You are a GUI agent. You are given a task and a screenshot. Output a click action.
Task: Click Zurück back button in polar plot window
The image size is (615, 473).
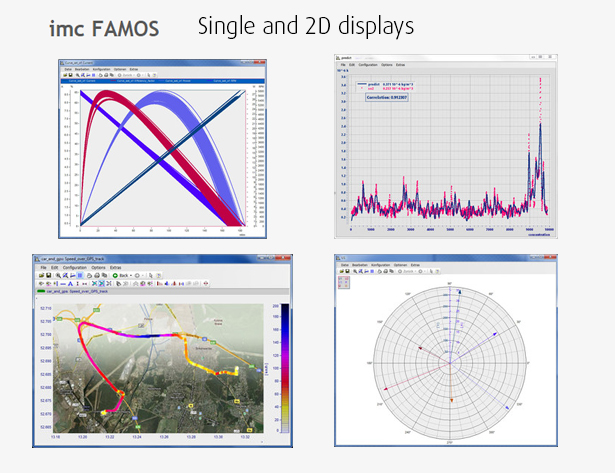click(x=407, y=271)
